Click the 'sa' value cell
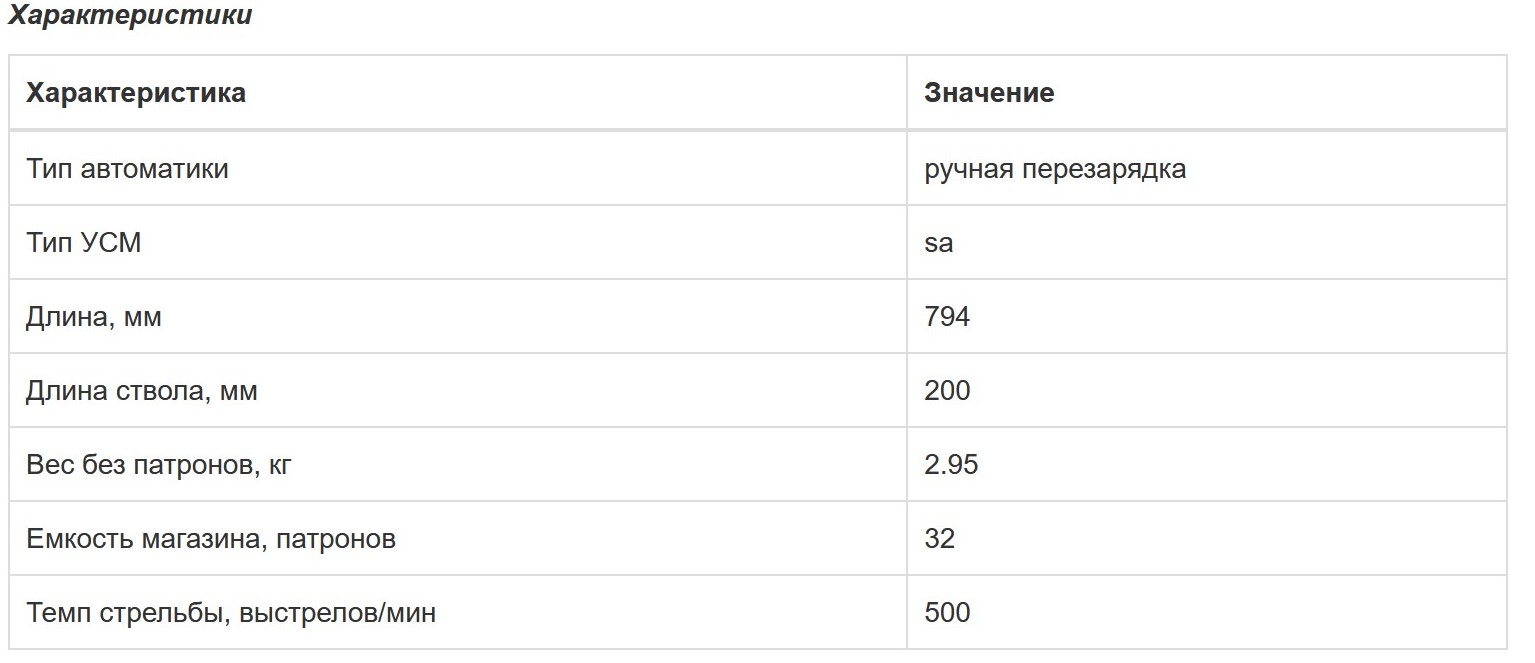Viewport: 1535px width, 663px height. [939, 243]
